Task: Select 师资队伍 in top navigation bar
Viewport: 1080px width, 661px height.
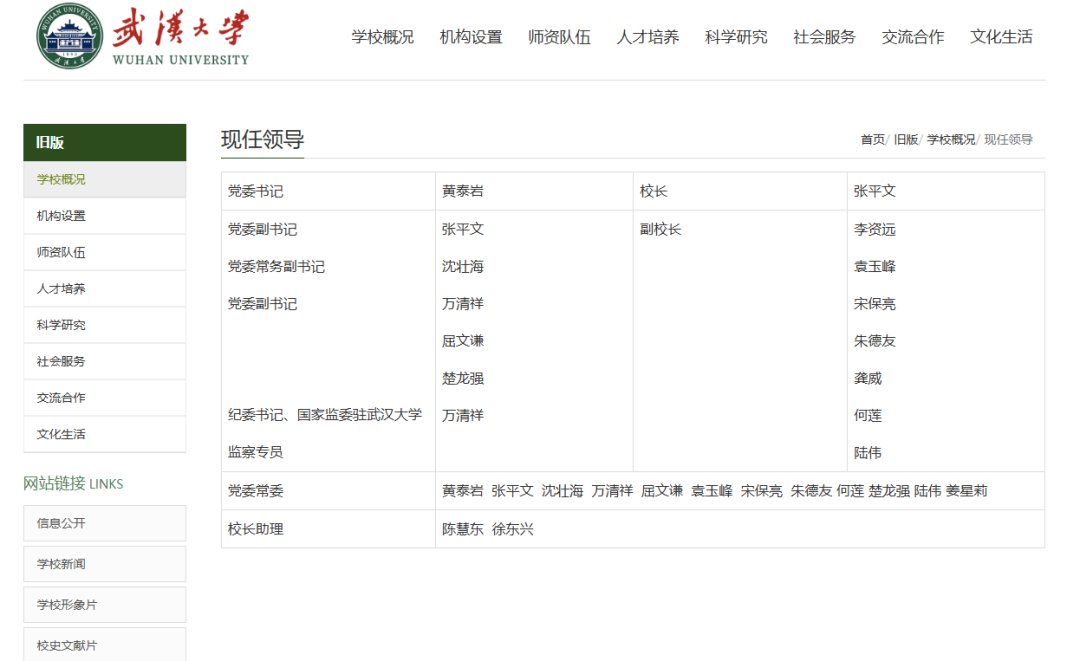Action: [559, 37]
